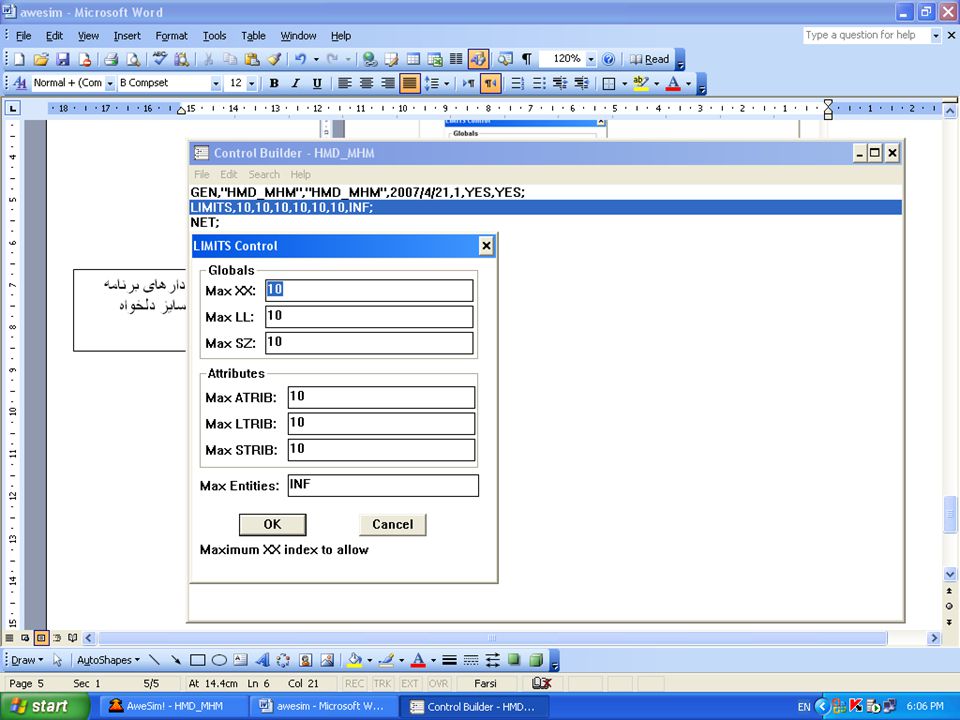Insert an Excel worksheet
The height and width of the screenshot is (720, 960).
click(x=435, y=59)
